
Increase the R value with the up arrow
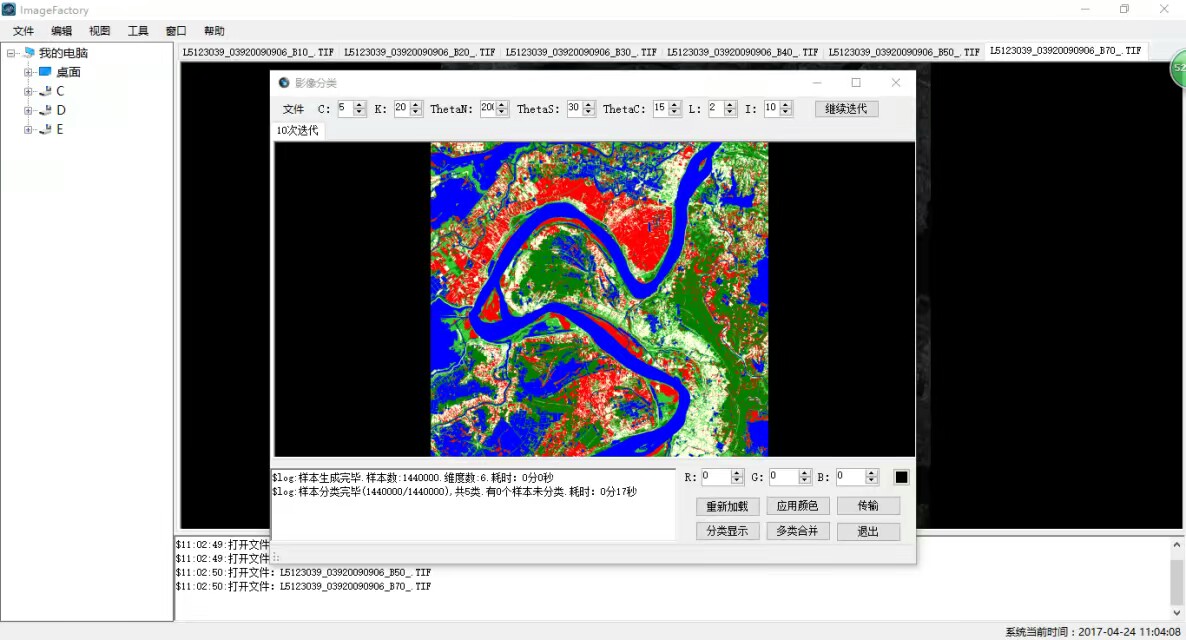(x=737, y=474)
